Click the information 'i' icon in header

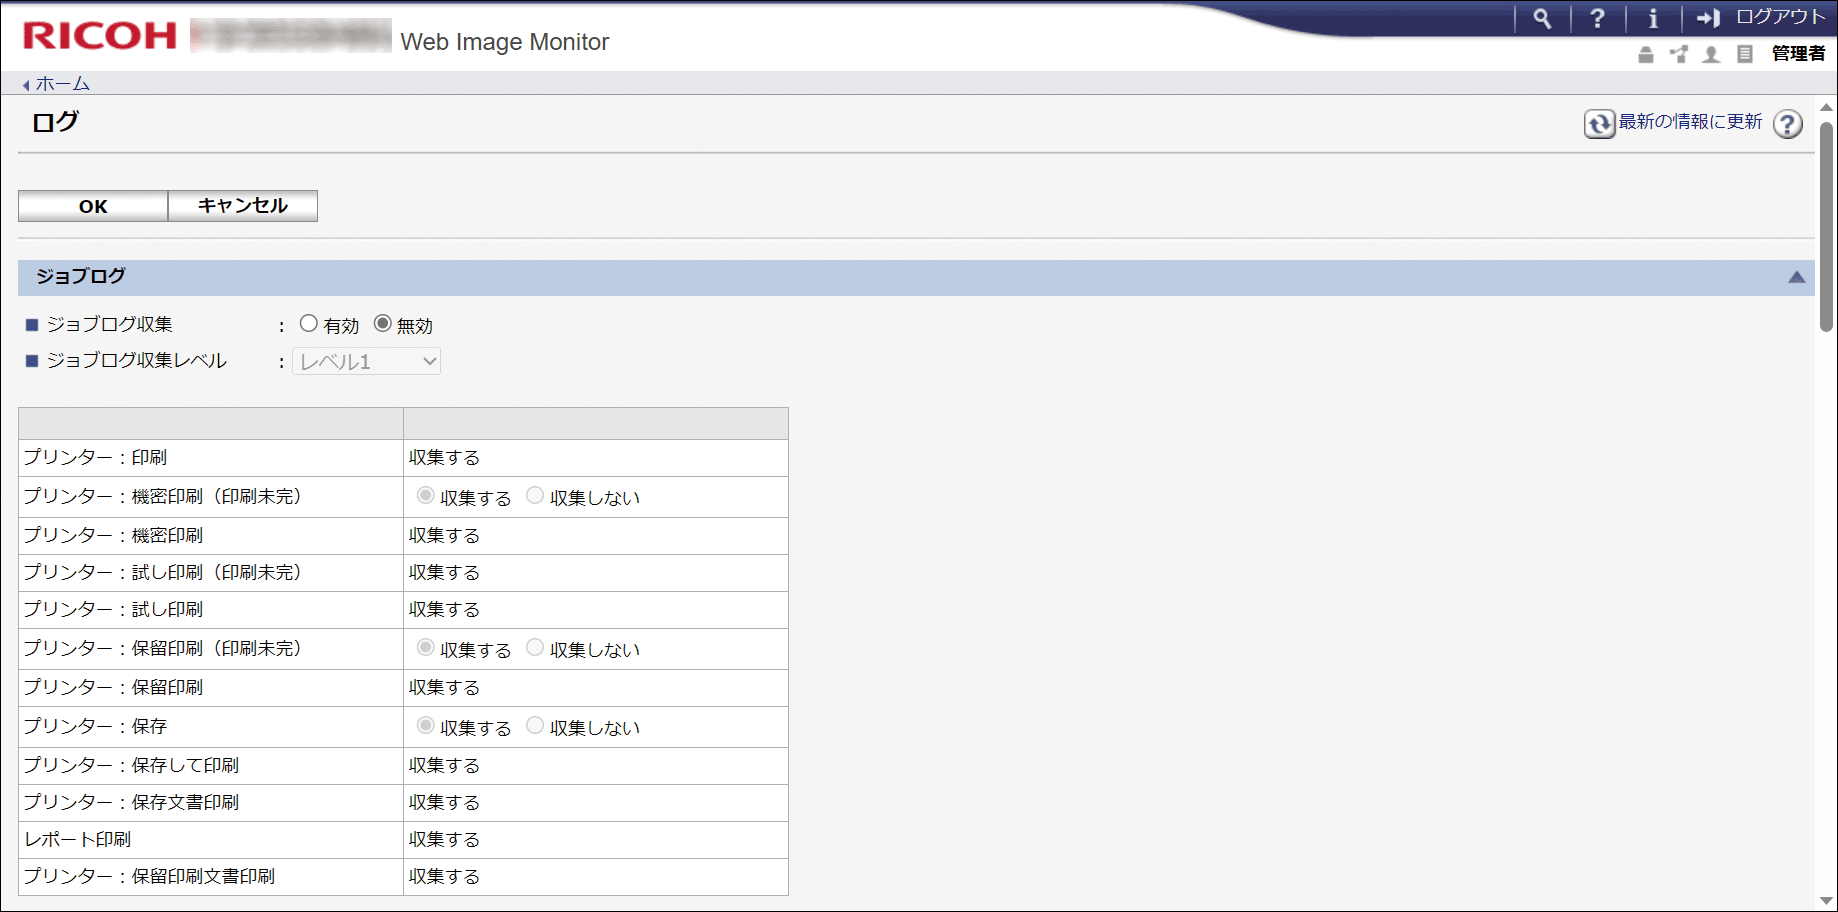click(1652, 18)
